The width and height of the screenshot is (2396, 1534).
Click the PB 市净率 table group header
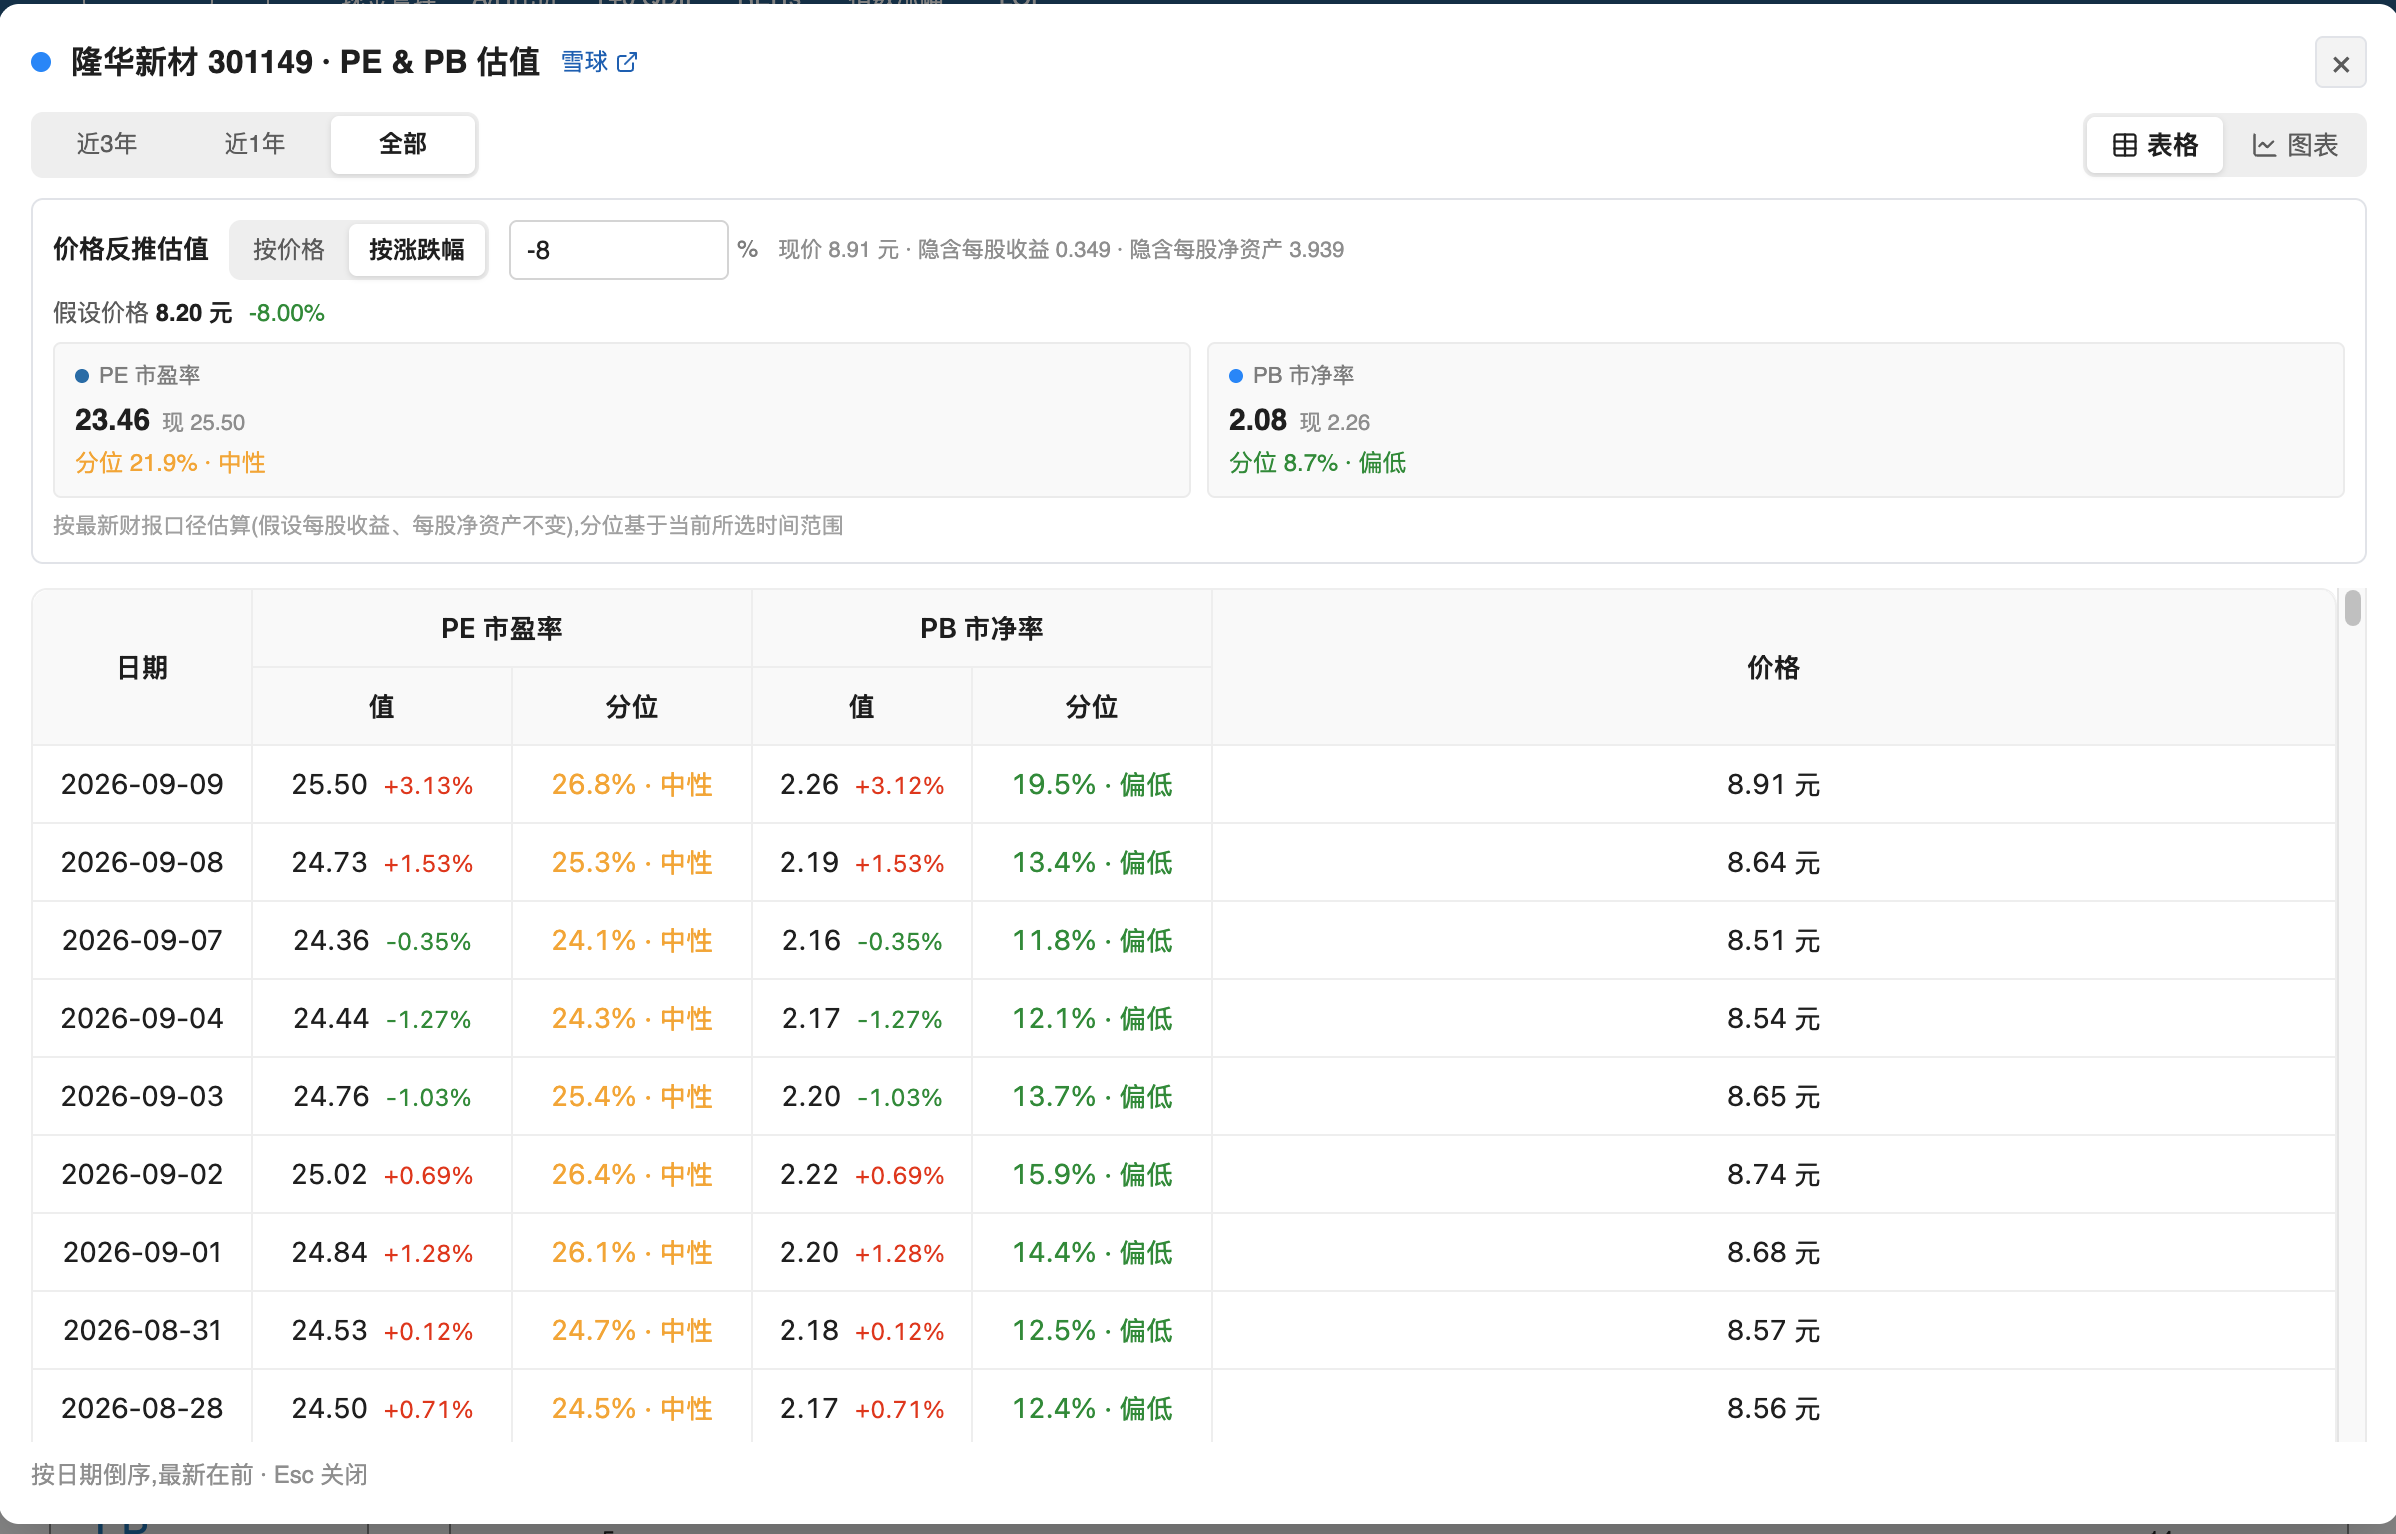(982, 628)
